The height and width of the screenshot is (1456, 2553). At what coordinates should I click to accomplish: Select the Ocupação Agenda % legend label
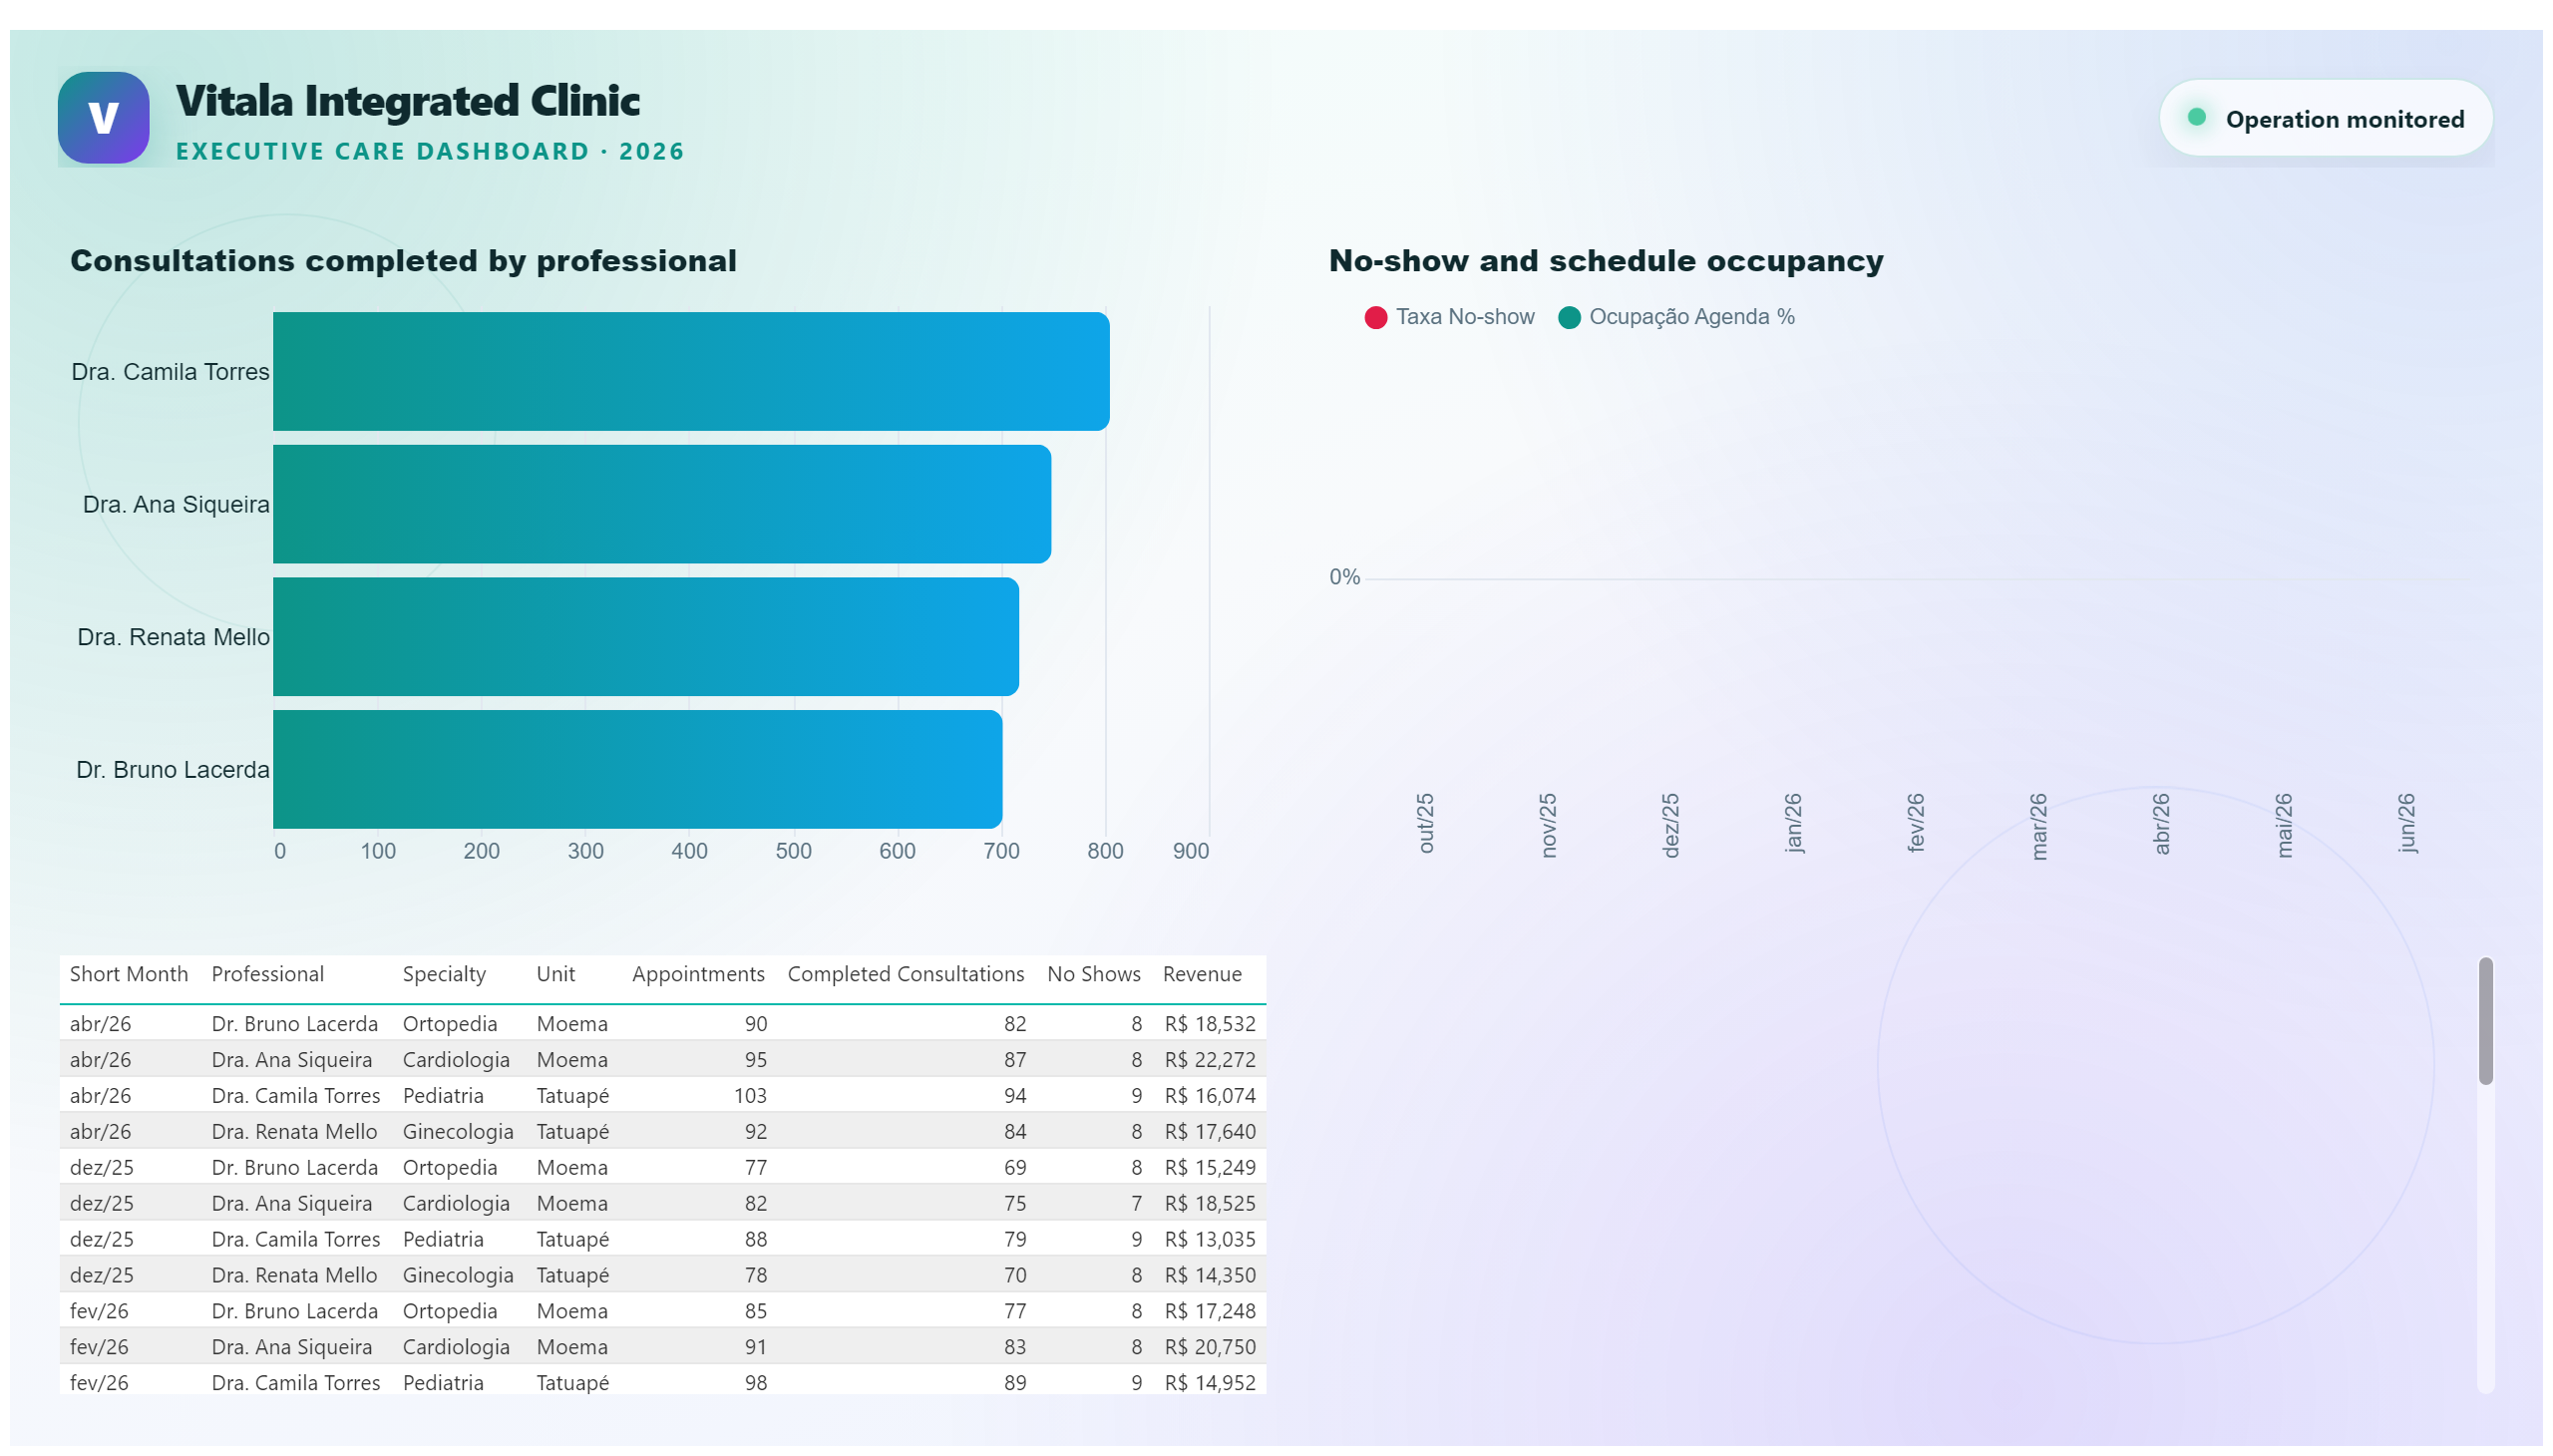pos(1691,317)
